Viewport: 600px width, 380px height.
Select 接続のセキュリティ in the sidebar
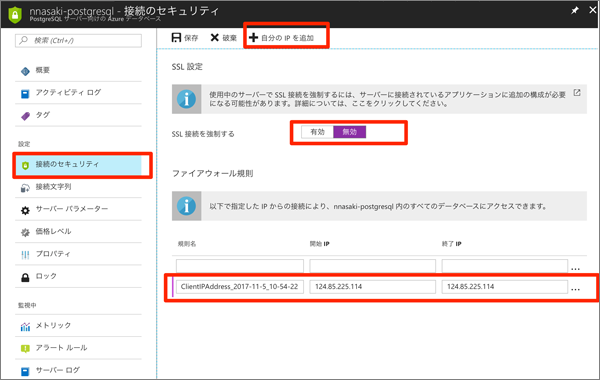pos(78,165)
